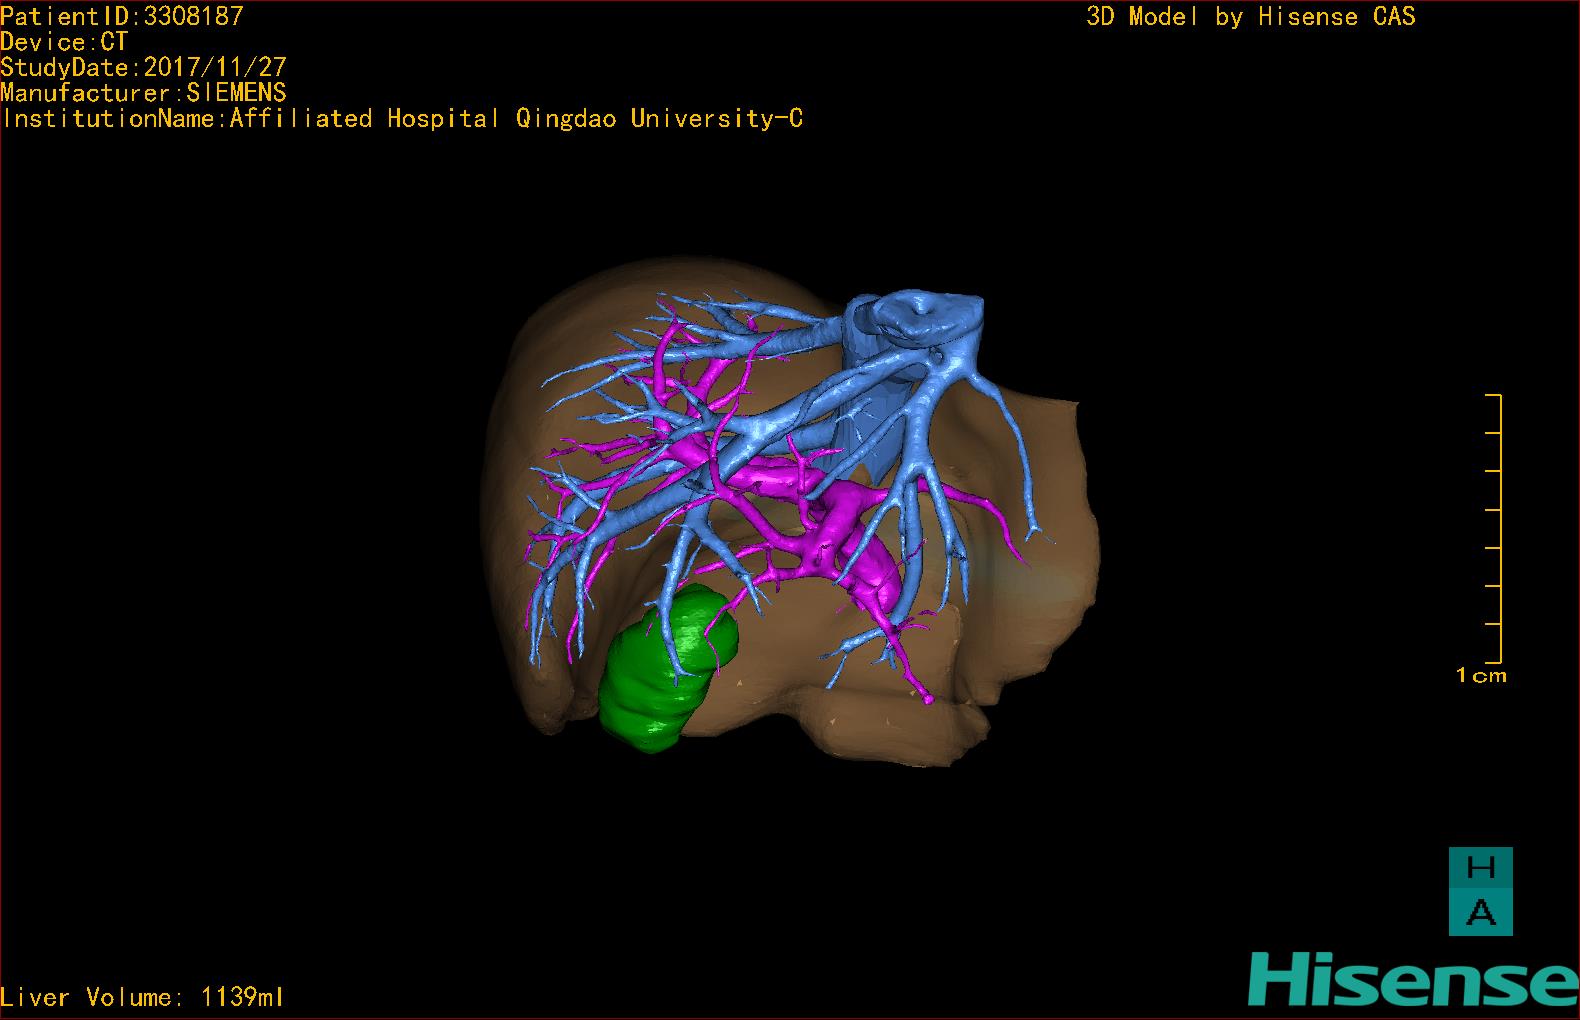This screenshot has width=1580, height=1020.
Task: Click the Manufacturer:SIEMENS text
Action: point(143,93)
